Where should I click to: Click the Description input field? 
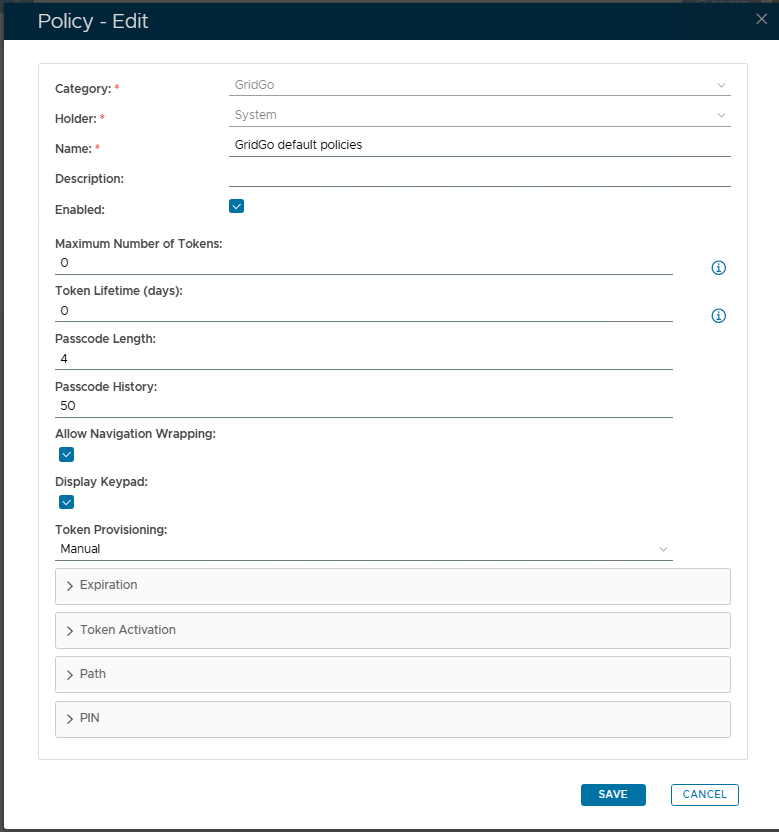[x=479, y=176]
